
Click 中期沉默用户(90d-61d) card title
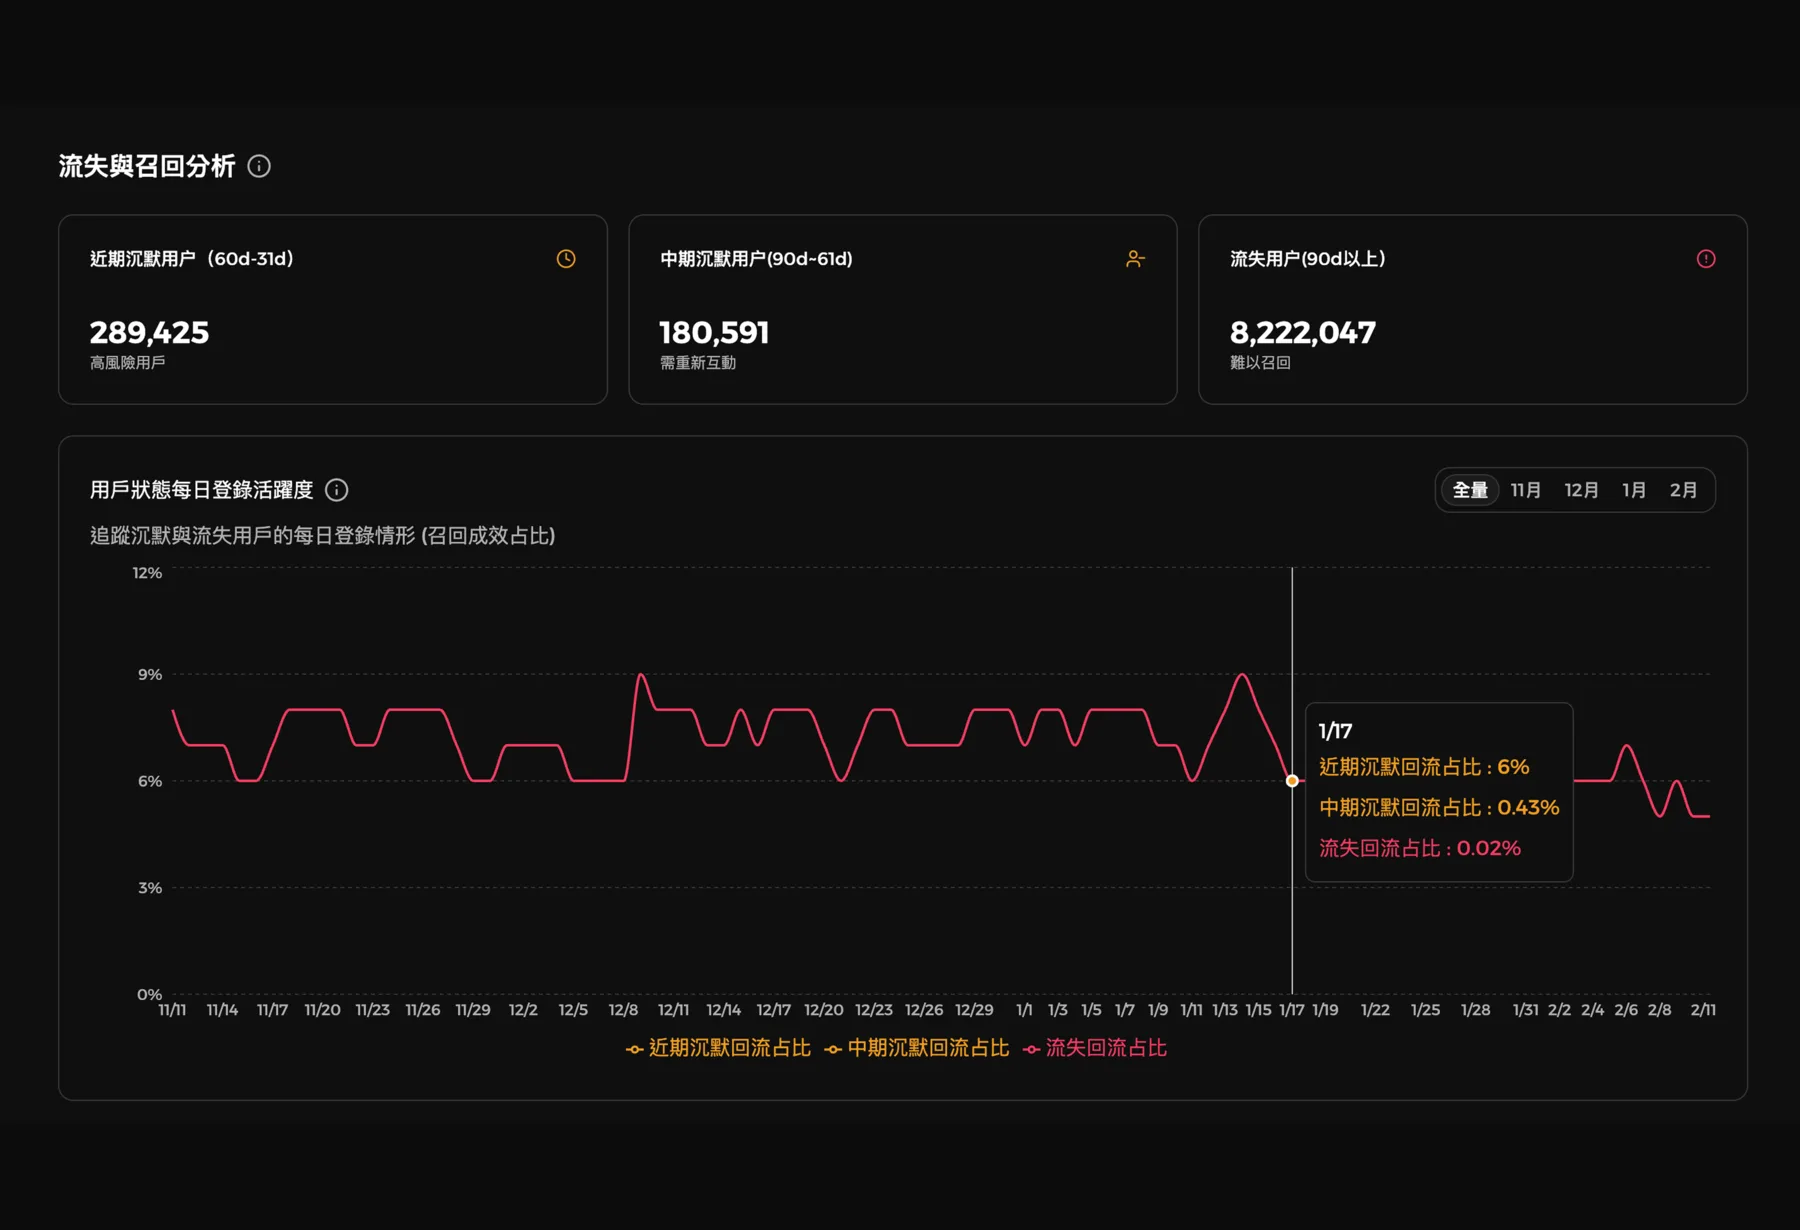[x=756, y=259]
